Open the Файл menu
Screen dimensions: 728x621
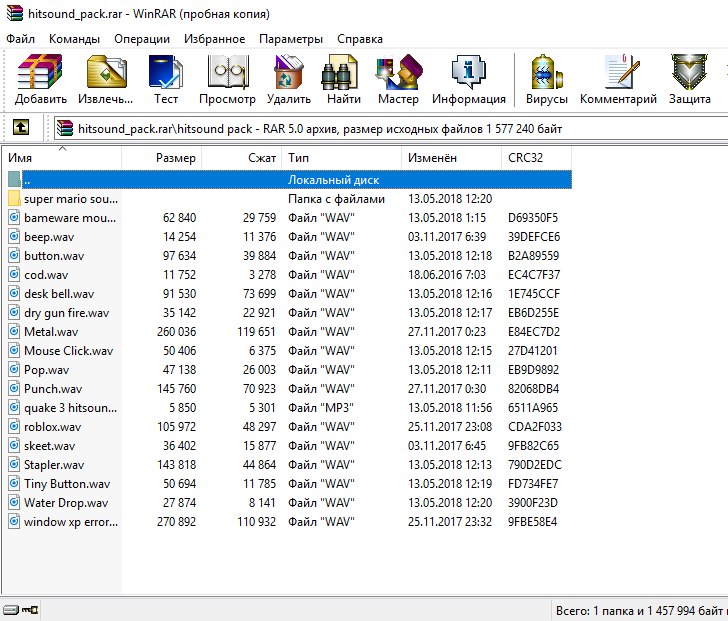click(20, 39)
